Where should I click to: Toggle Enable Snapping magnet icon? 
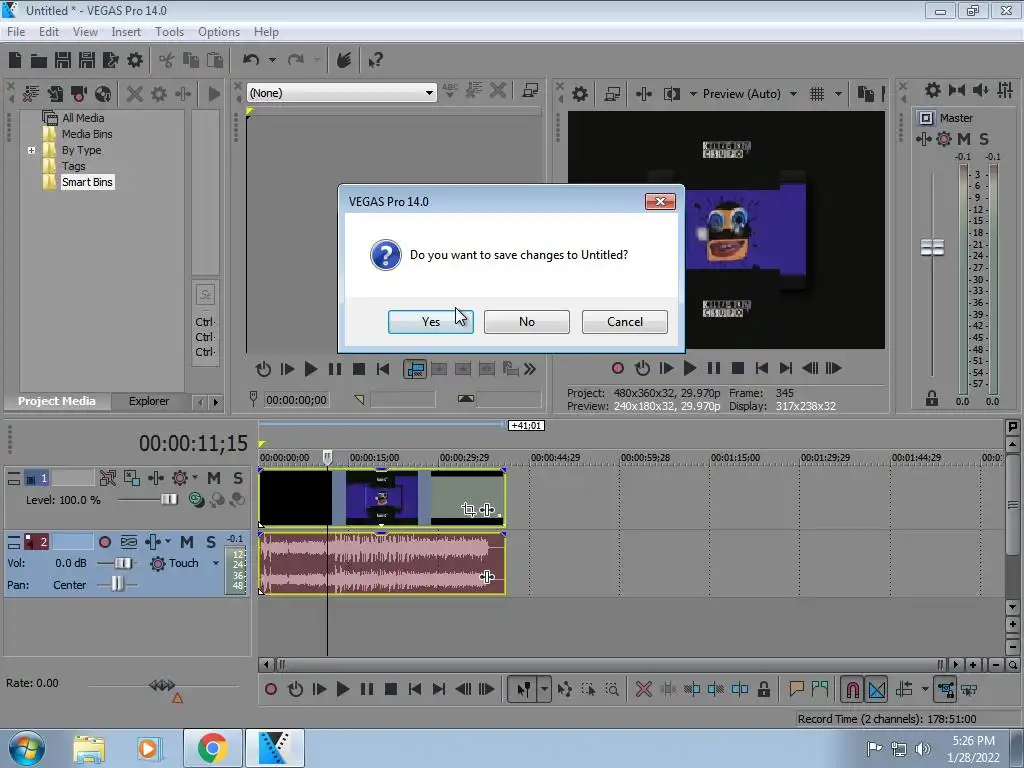852,689
